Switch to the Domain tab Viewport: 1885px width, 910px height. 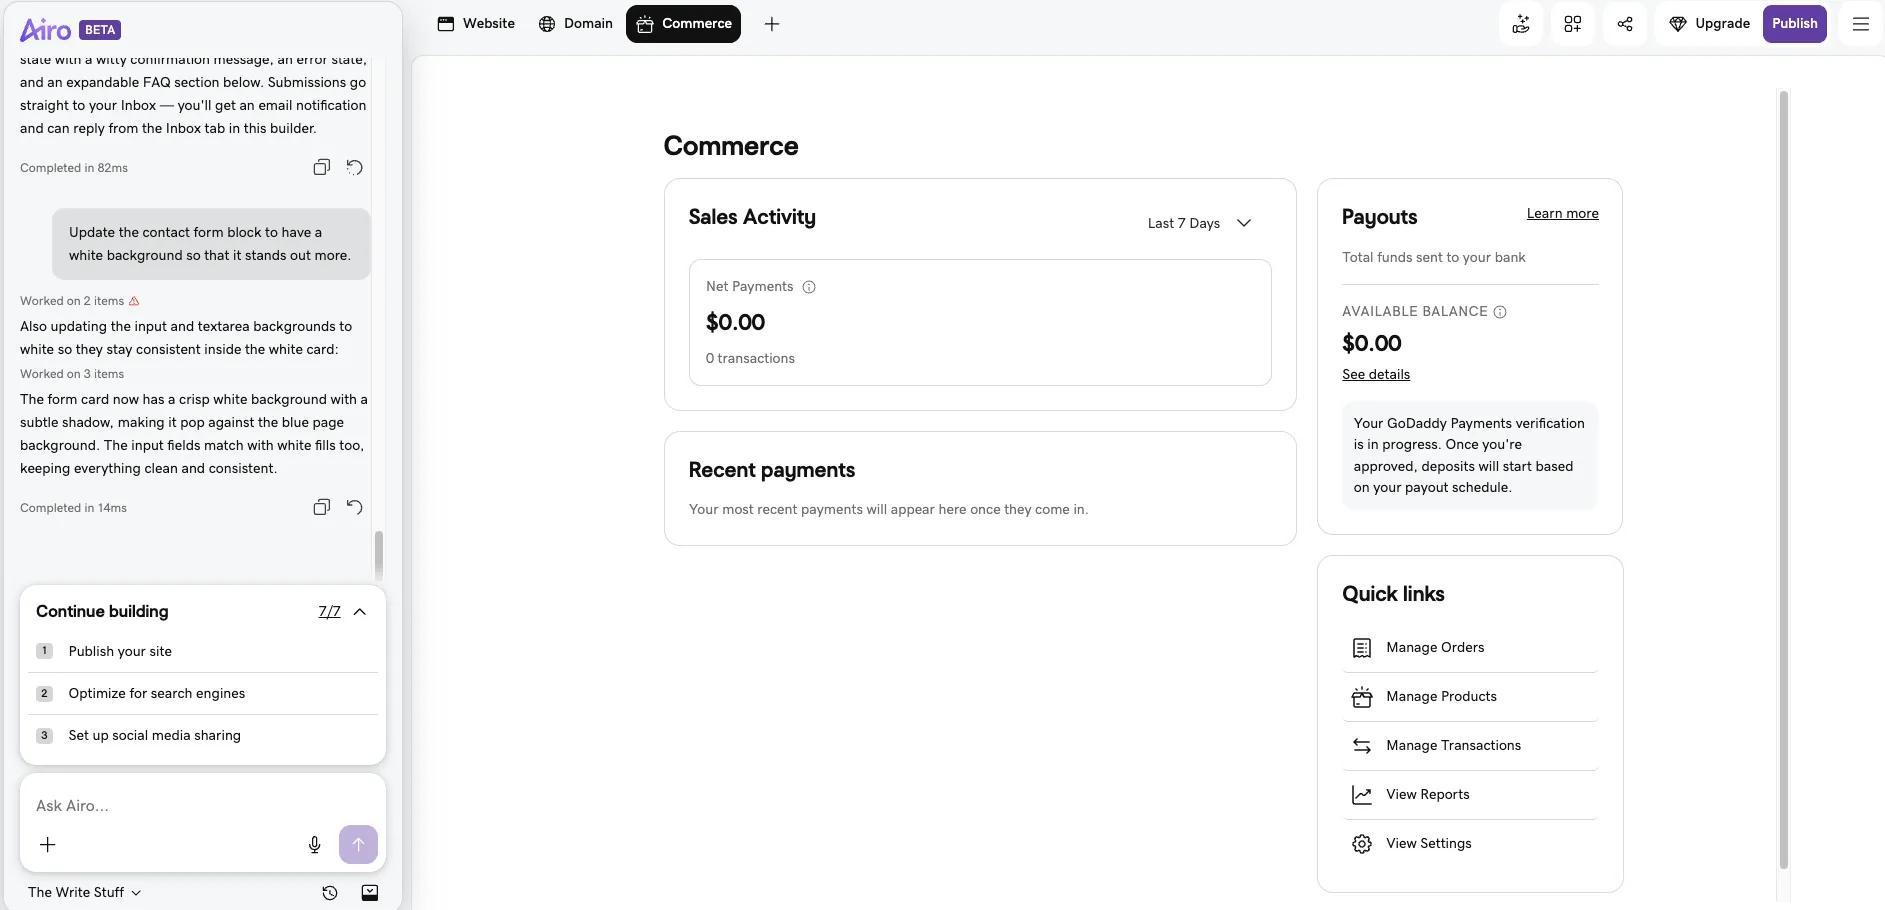point(576,24)
